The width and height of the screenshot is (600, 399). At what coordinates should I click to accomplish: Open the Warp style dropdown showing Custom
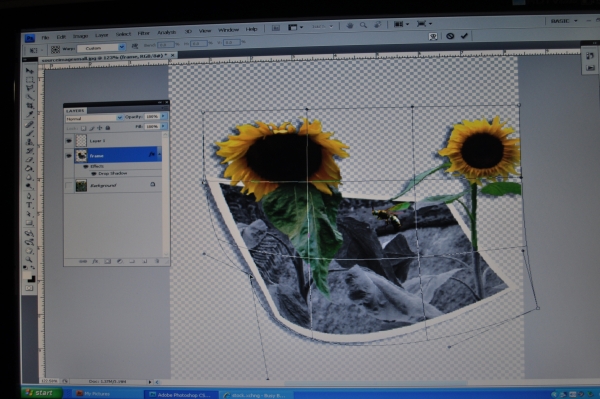tap(101, 48)
